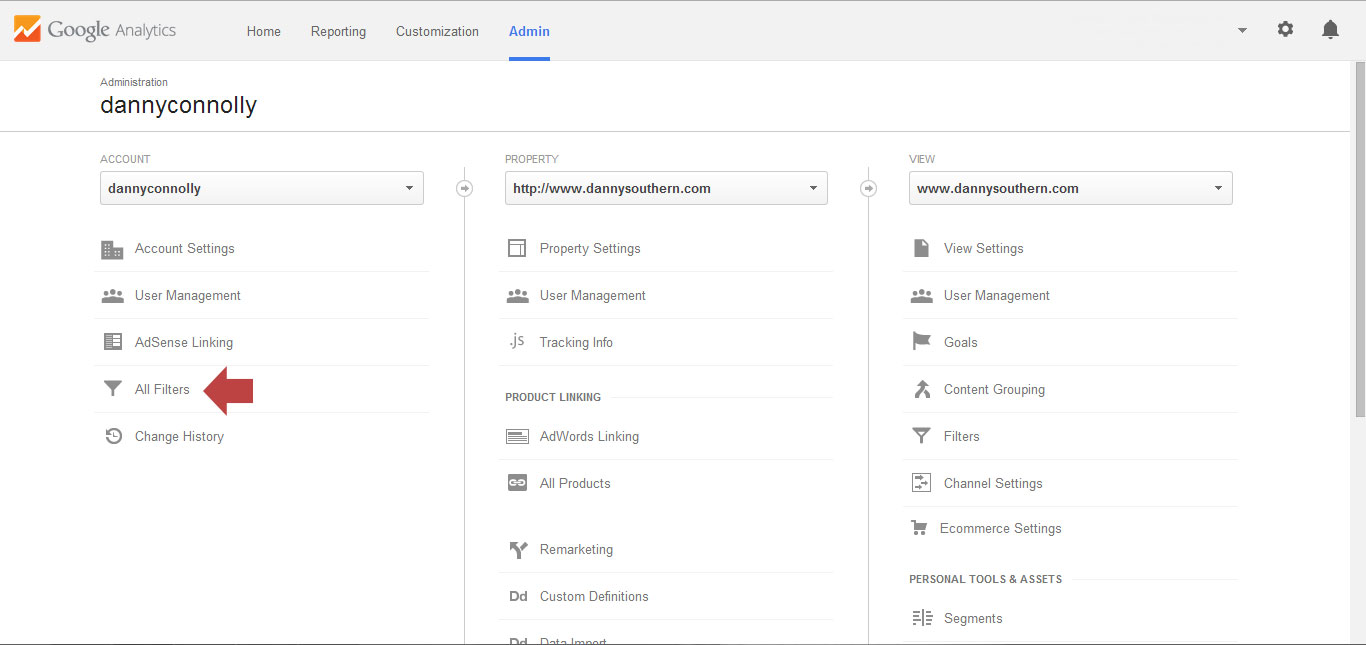Click the Channel Settings icon
1366x645 pixels.
[x=921, y=483]
